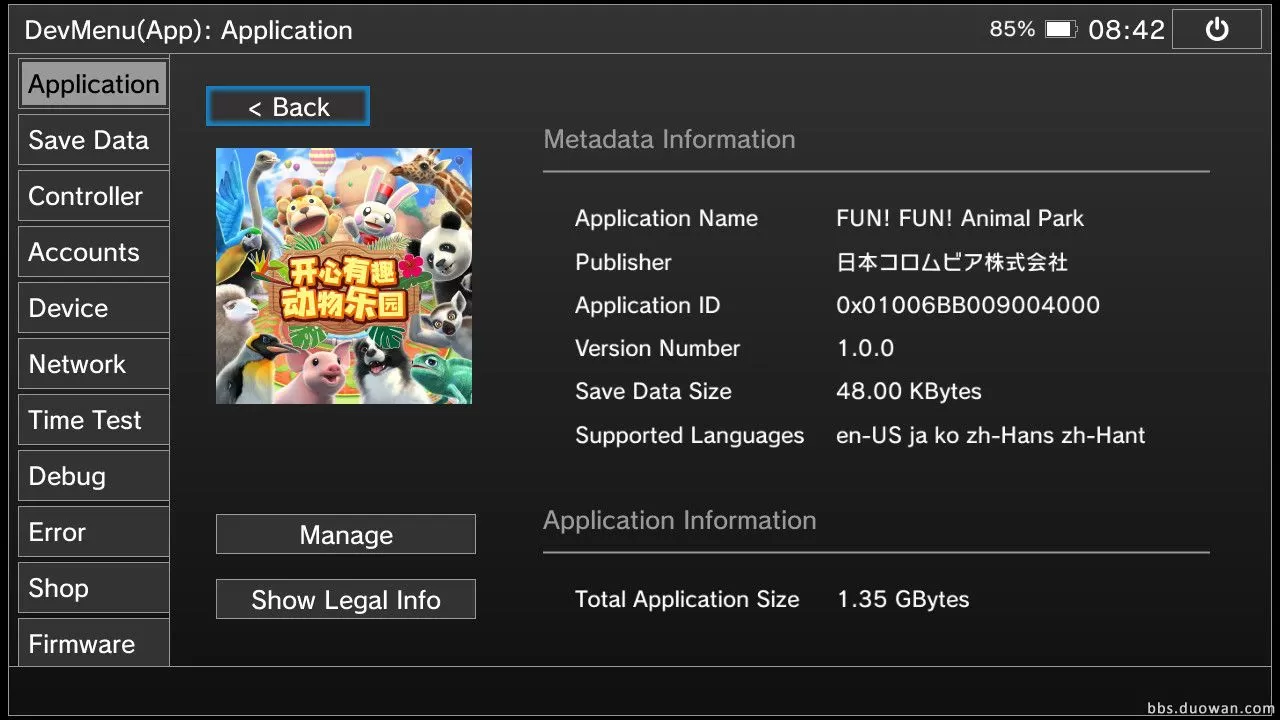
Task: Click the Application ID value
Action: point(967,306)
